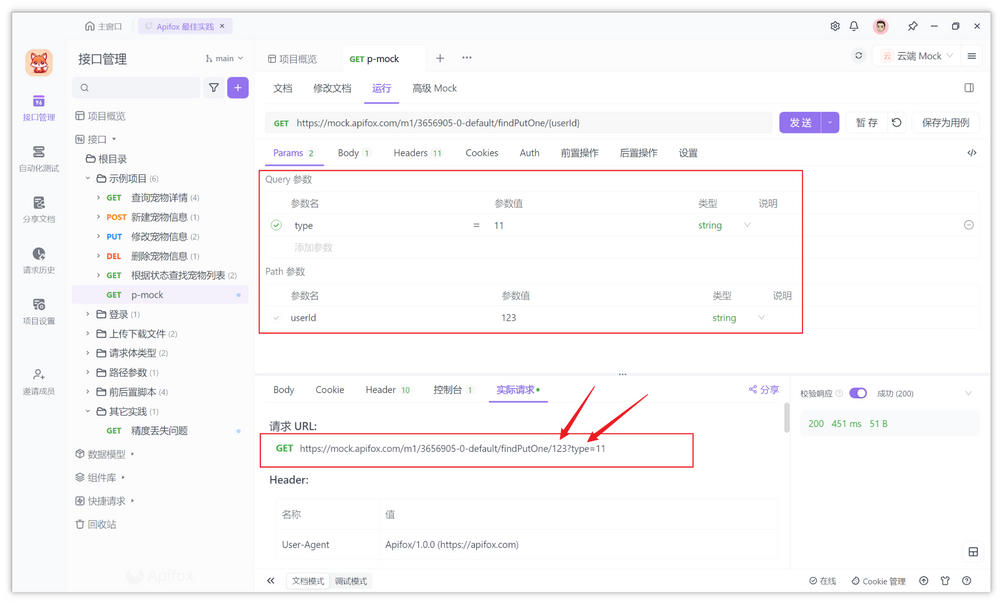Click the request URL input field

point(520,123)
